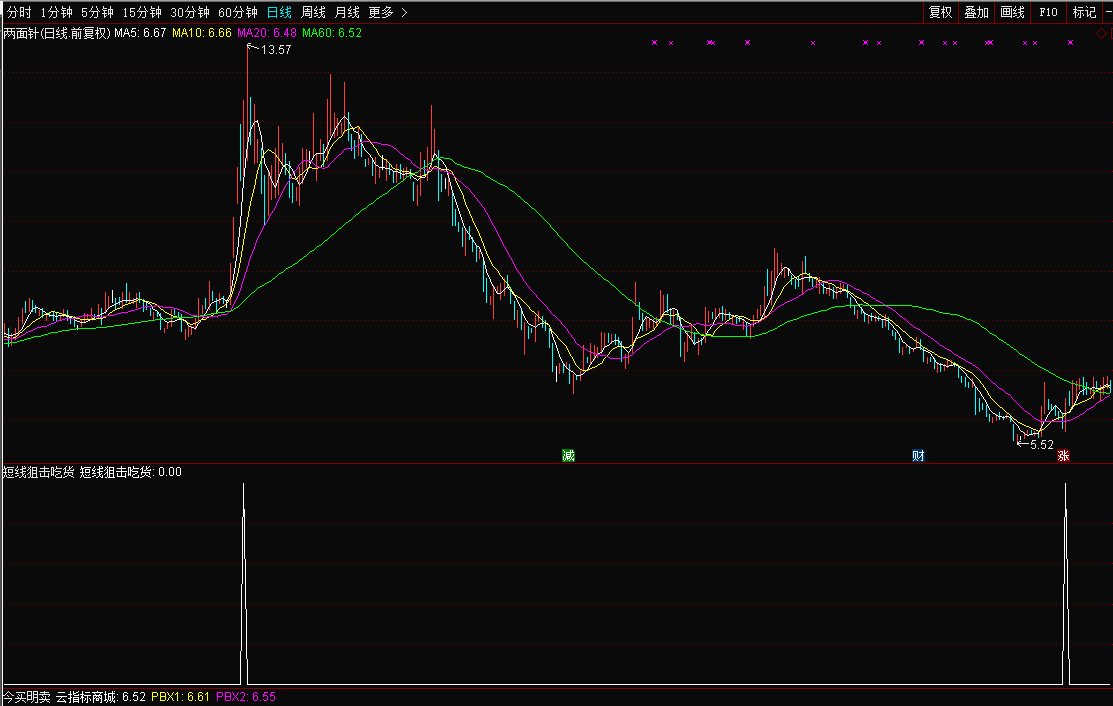Click the 两面针(日线.前复权) stock title
This screenshot has width=1113, height=706.
pos(57,33)
